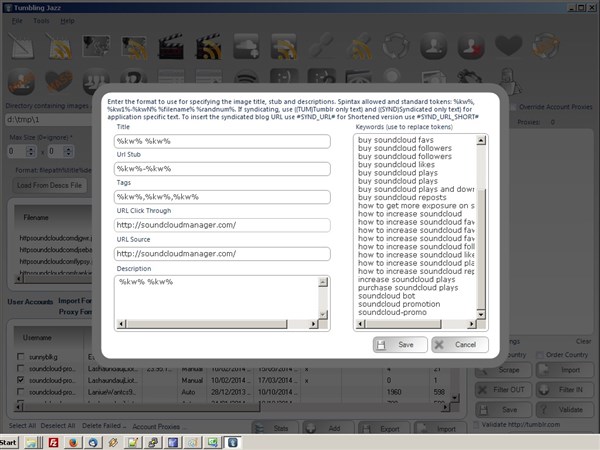Toggle the Order Country checkbox
The image size is (600, 450).
click(540, 355)
